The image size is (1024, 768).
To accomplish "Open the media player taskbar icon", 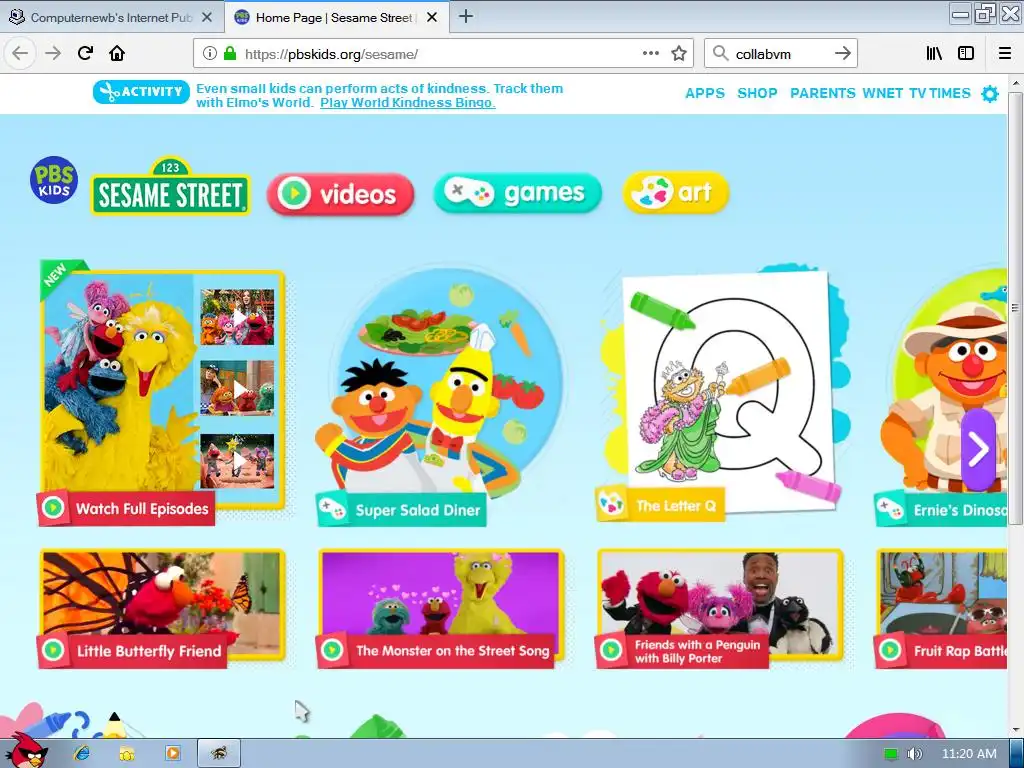I will pyautogui.click(x=172, y=753).
